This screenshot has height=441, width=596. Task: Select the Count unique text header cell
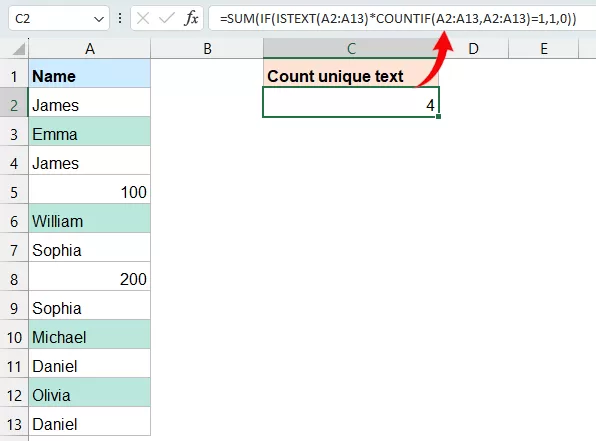point(351,73)
